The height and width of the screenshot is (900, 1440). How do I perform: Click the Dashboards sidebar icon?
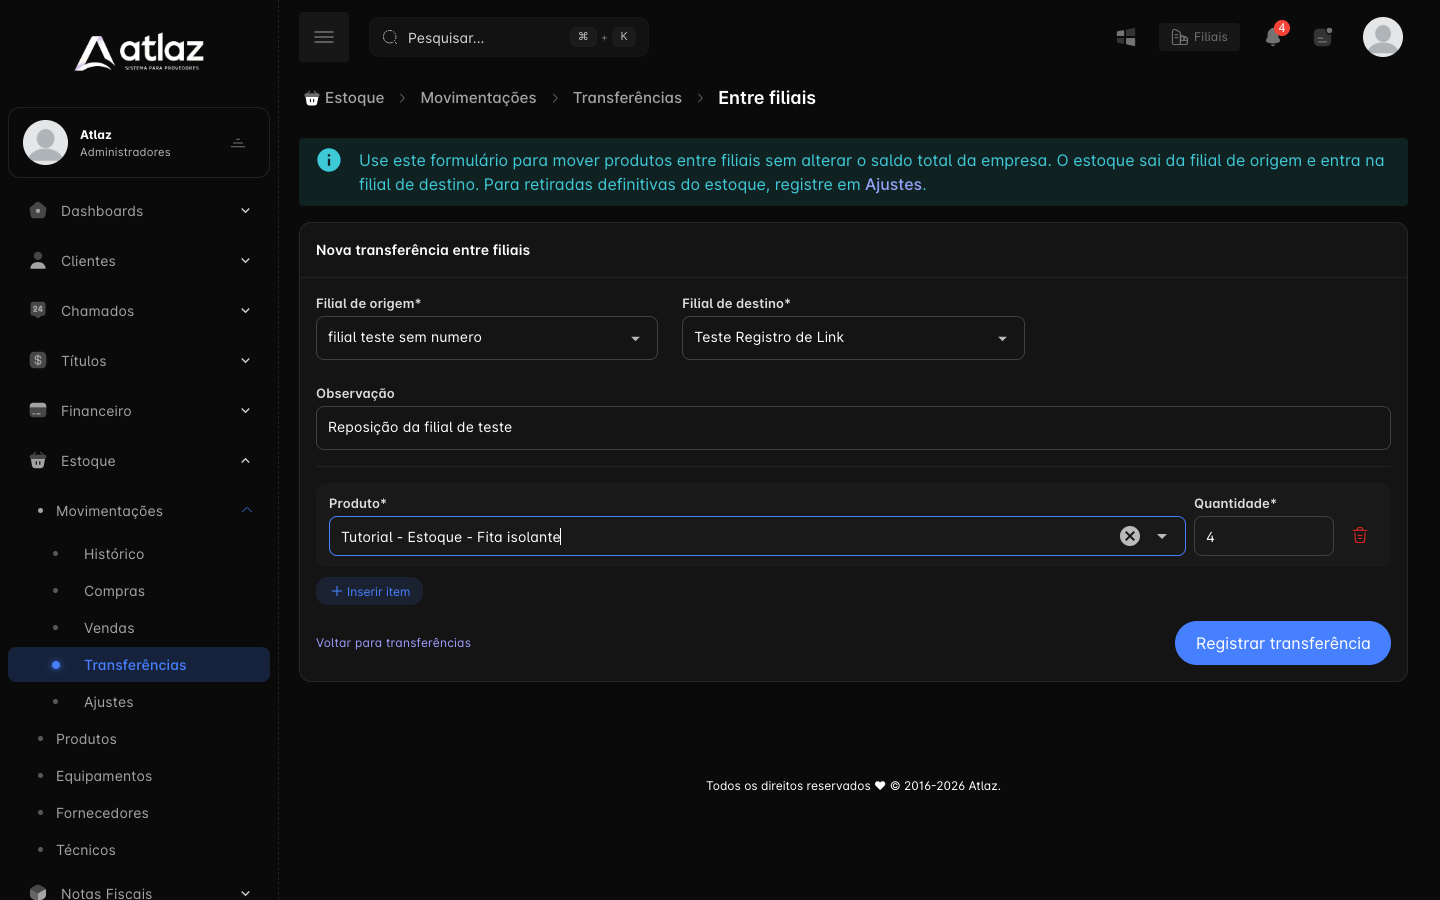point(38,211)
